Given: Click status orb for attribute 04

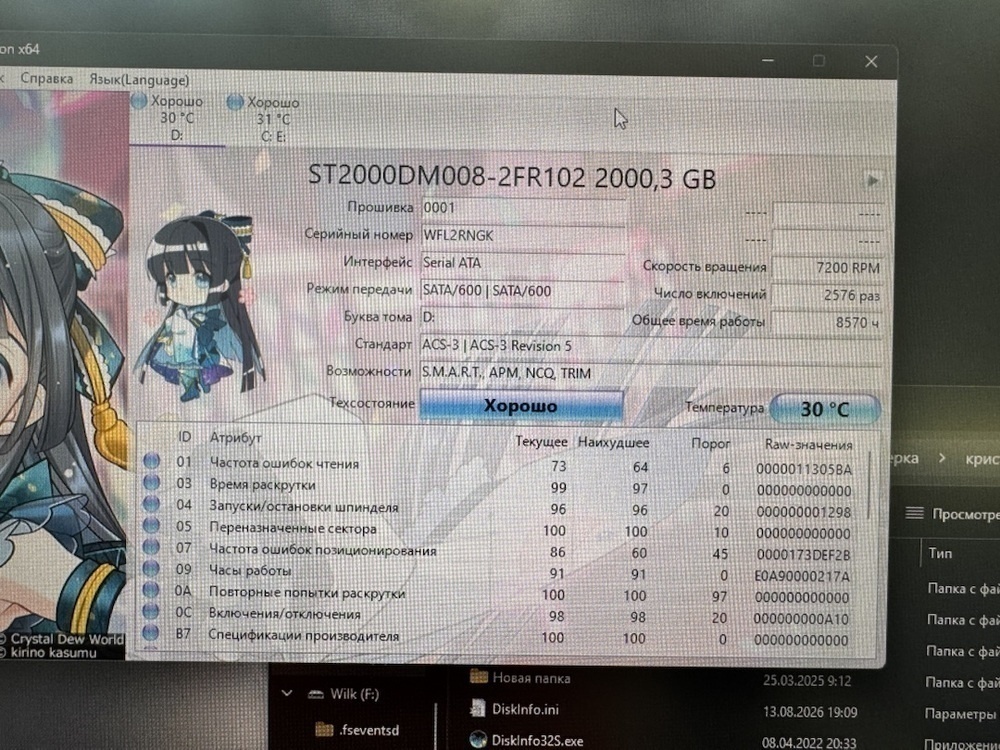Looking at the screenshot, I should point(152,504).
